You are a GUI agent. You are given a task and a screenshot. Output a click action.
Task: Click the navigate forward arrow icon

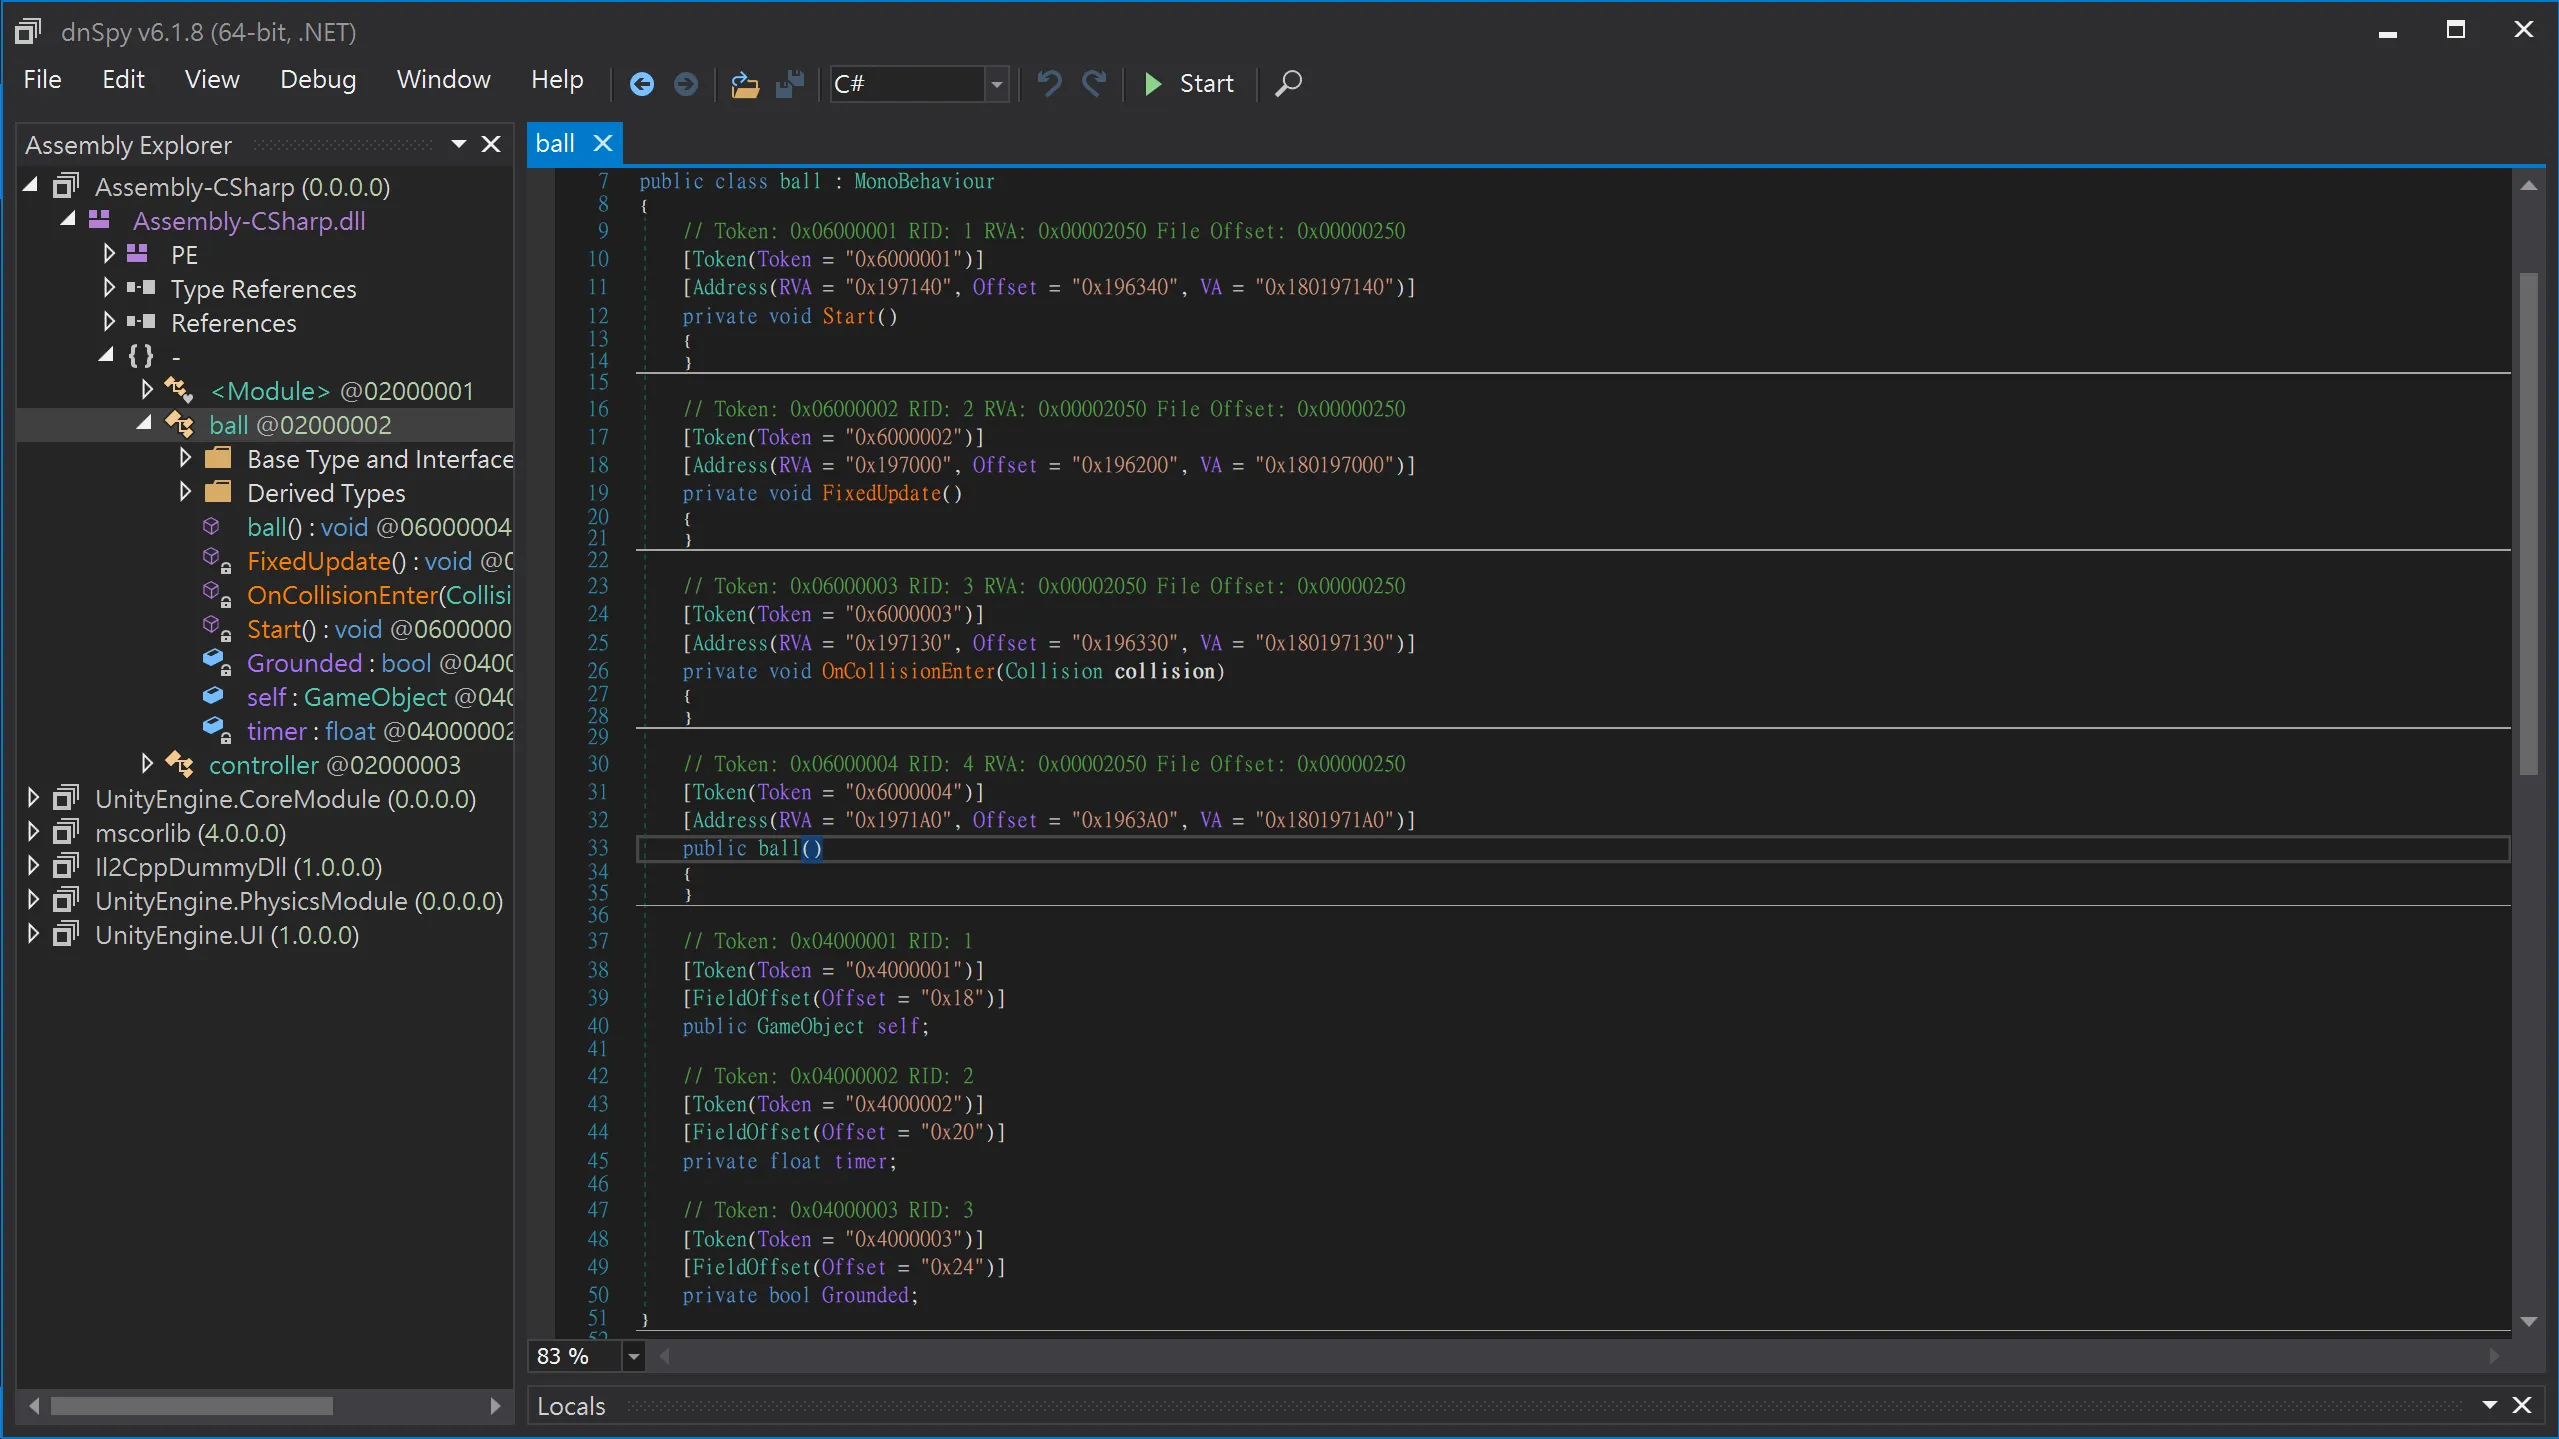coord(686,84)
